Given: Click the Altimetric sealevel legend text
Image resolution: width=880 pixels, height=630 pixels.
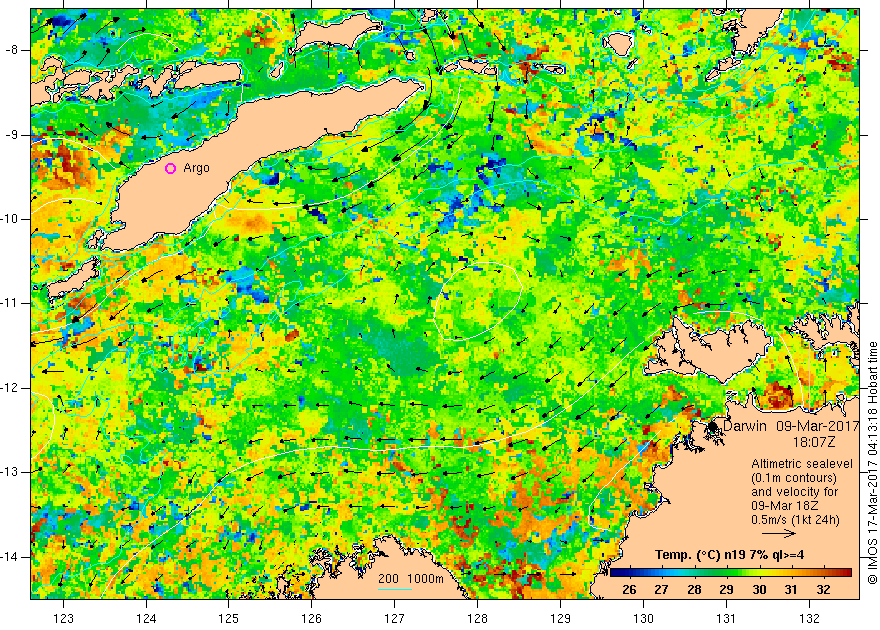Looking at the screenshot, I should point(801,464).
